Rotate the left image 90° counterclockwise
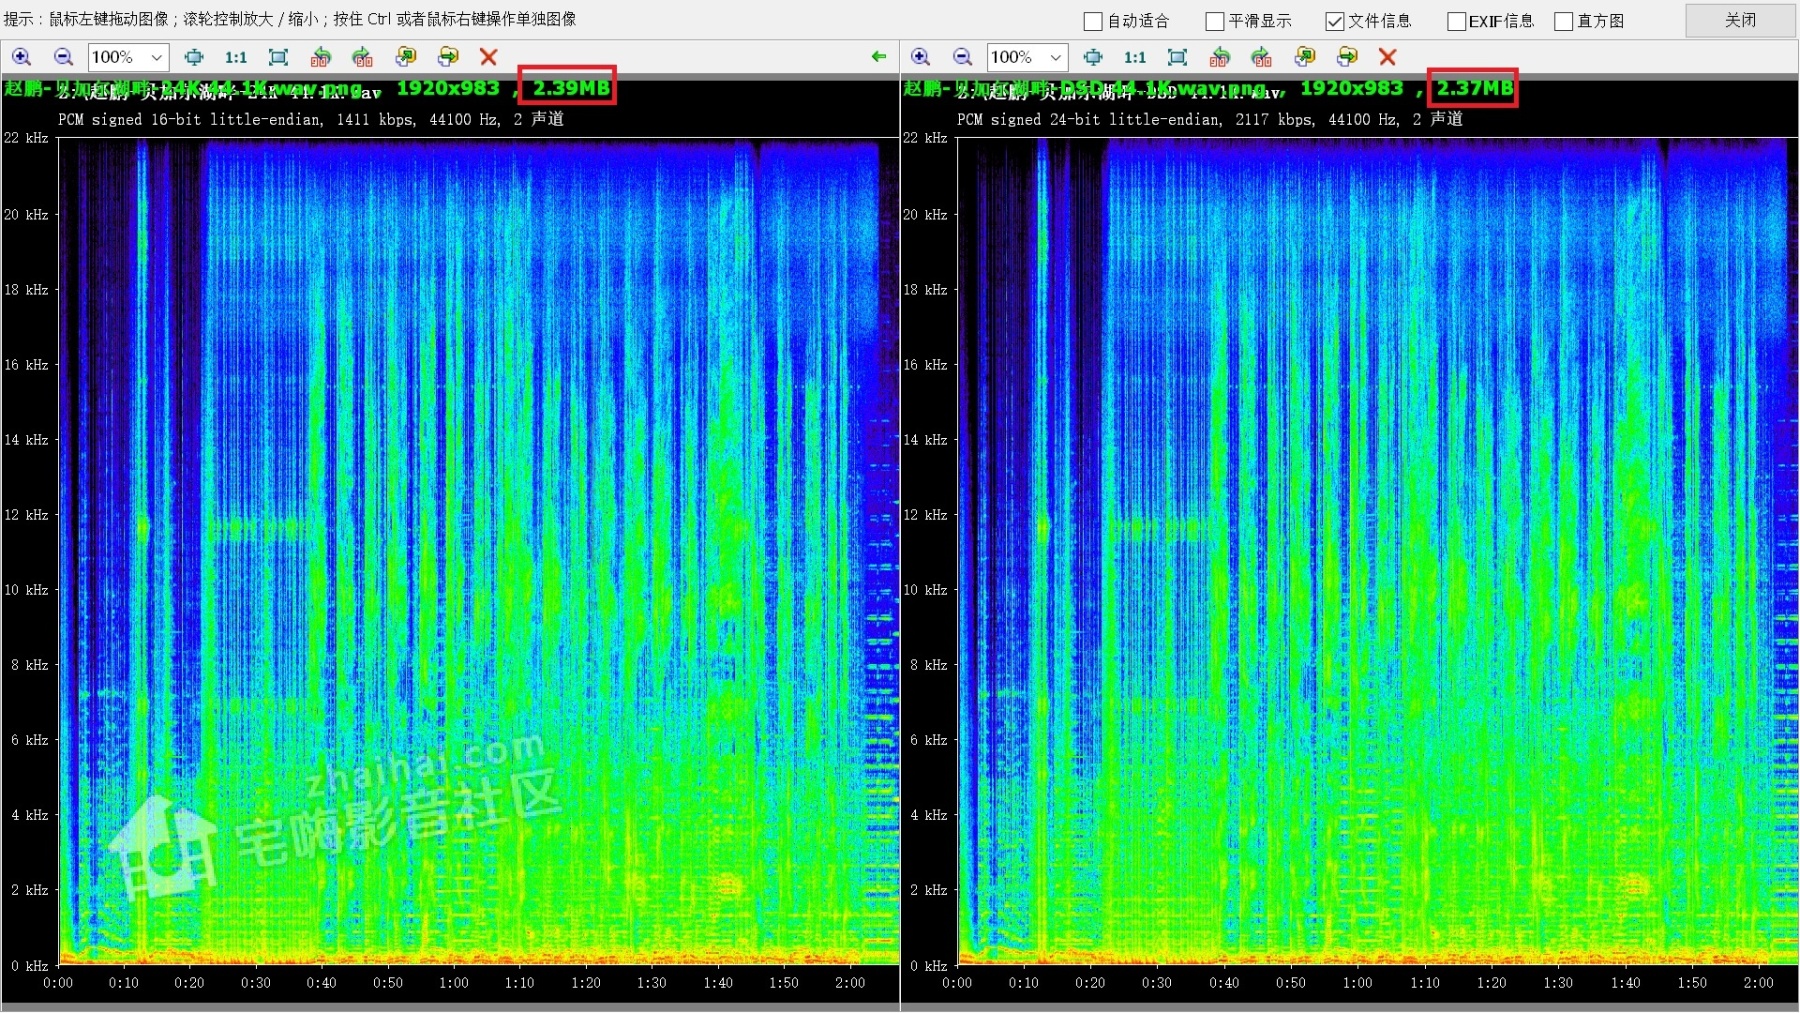Viewport: 1800px width, 1013px height. [x=321, y=57]
